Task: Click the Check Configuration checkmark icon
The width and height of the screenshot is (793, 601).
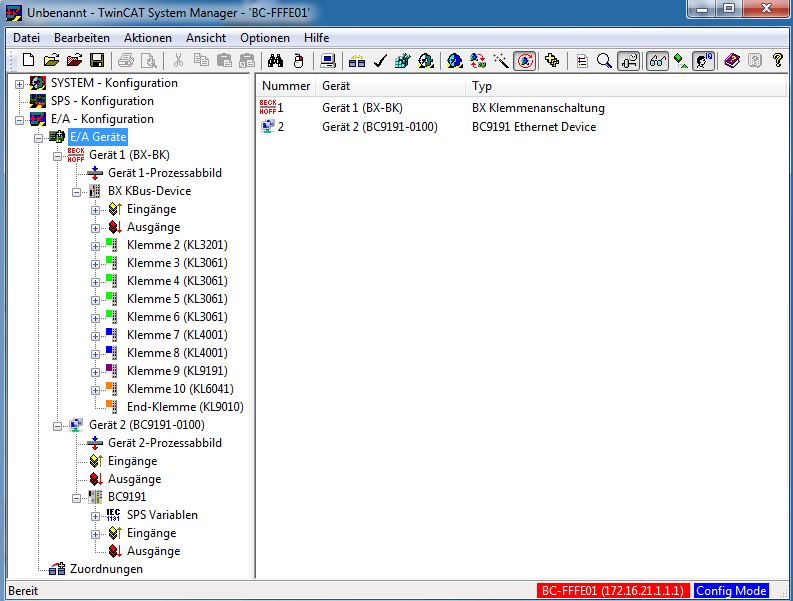Action: (x=380, y=61)
